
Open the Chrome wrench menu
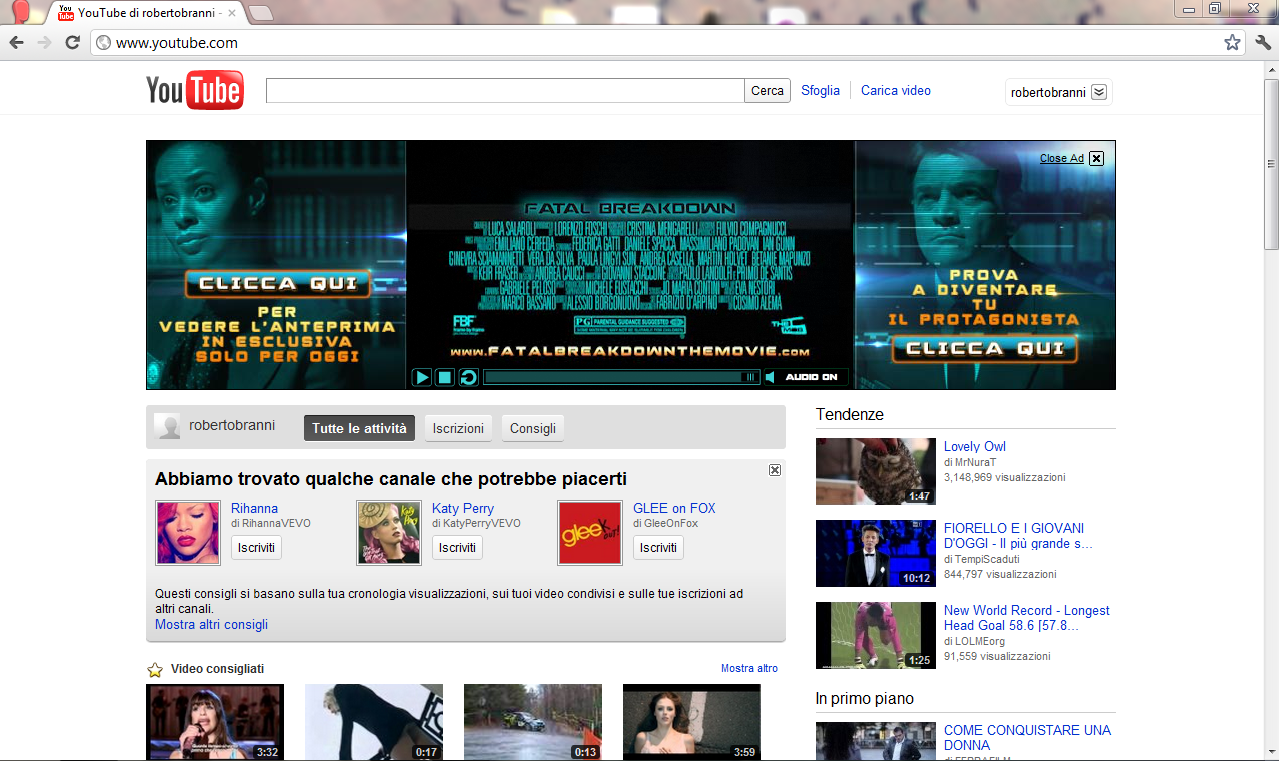pos(1262,43)
